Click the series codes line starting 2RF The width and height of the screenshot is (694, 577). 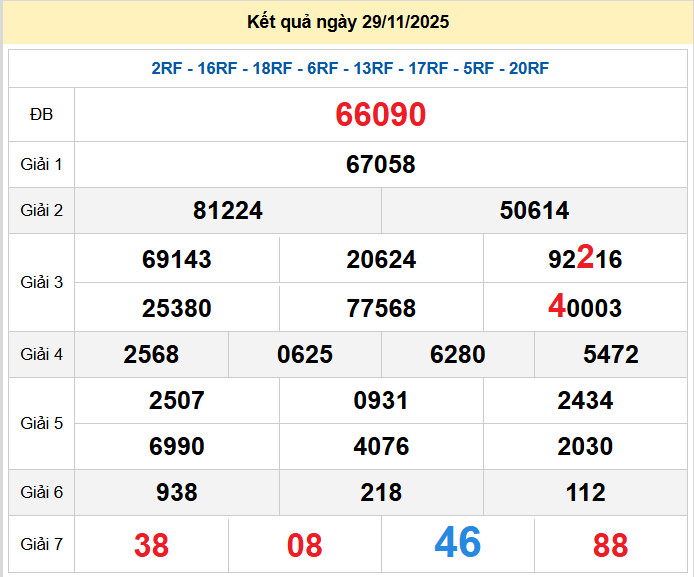click(350, 68)
